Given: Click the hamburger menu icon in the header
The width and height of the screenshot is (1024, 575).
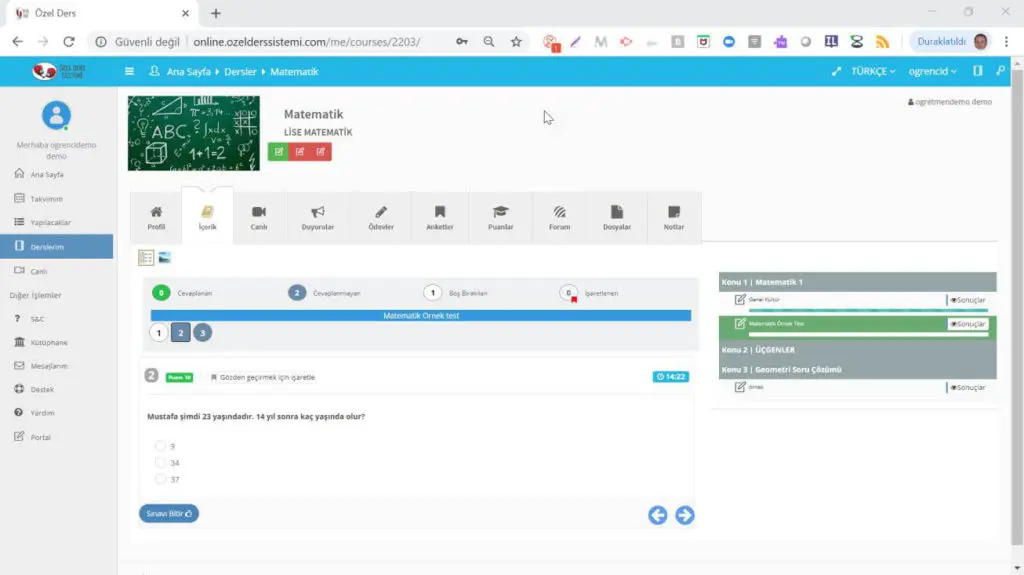Looking at the screenshot, I should (x=129, y=72).
